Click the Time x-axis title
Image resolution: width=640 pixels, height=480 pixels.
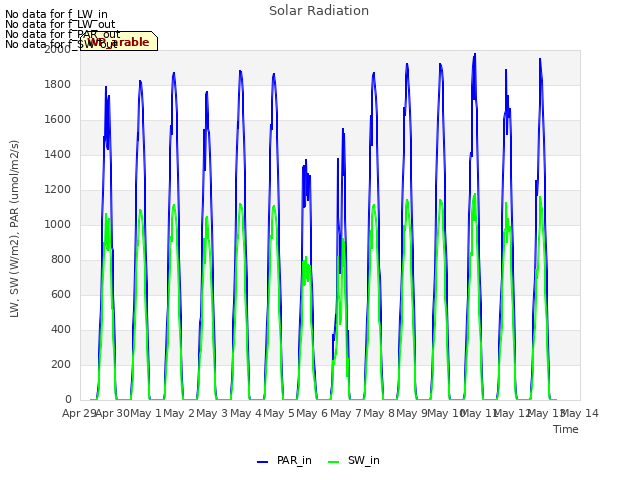click(566, 429)
